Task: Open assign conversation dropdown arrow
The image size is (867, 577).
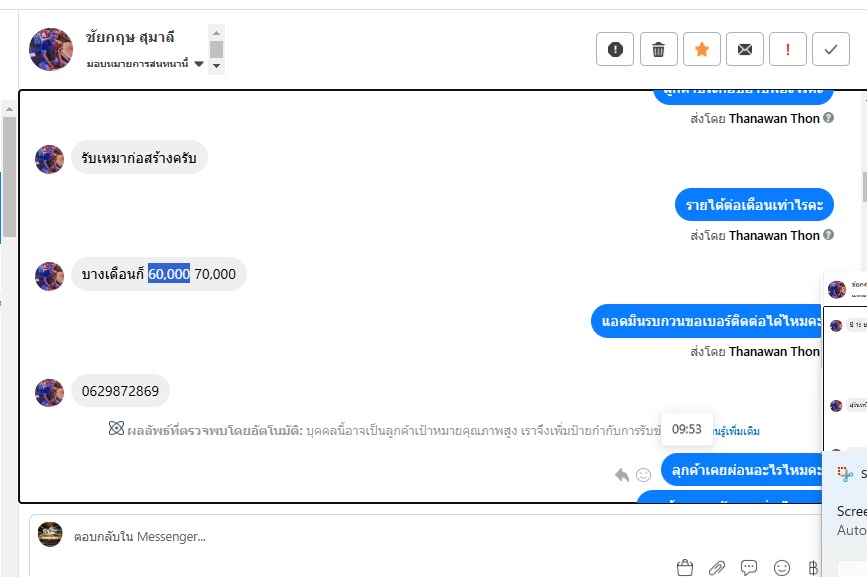Action: (199, 64)
